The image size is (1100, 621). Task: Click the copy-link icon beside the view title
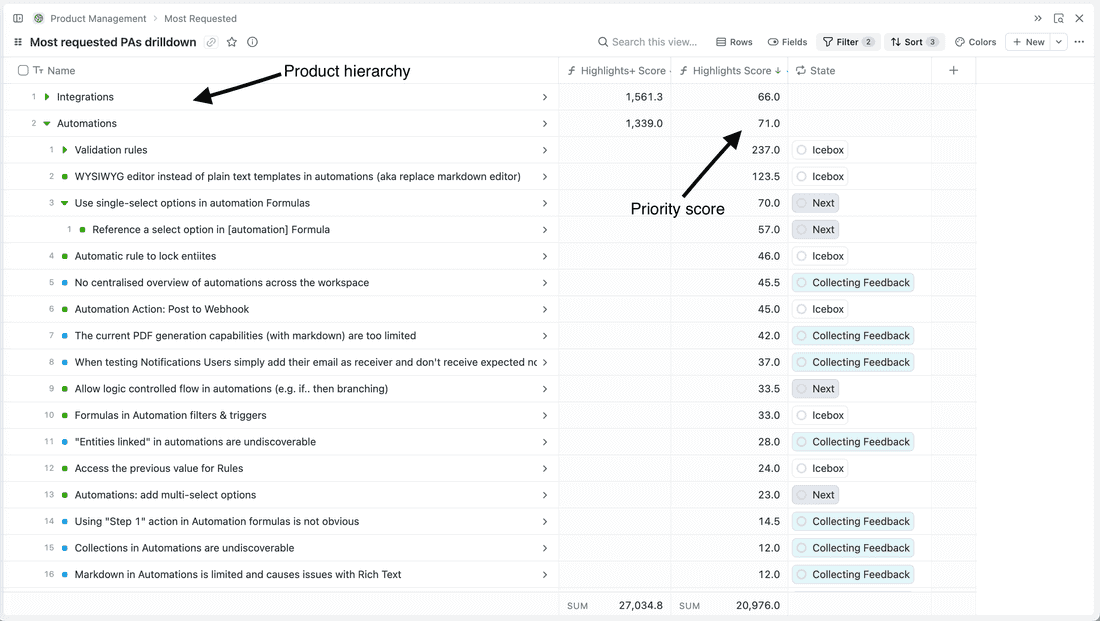click(210, 42)
